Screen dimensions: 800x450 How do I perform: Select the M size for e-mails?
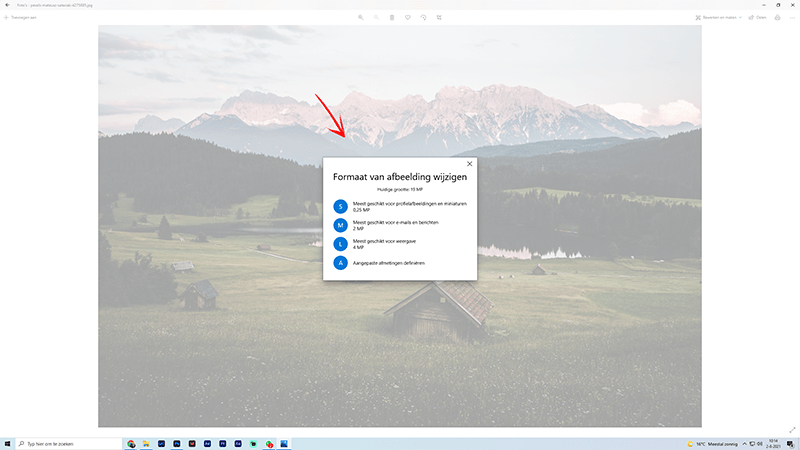[340, 225]
